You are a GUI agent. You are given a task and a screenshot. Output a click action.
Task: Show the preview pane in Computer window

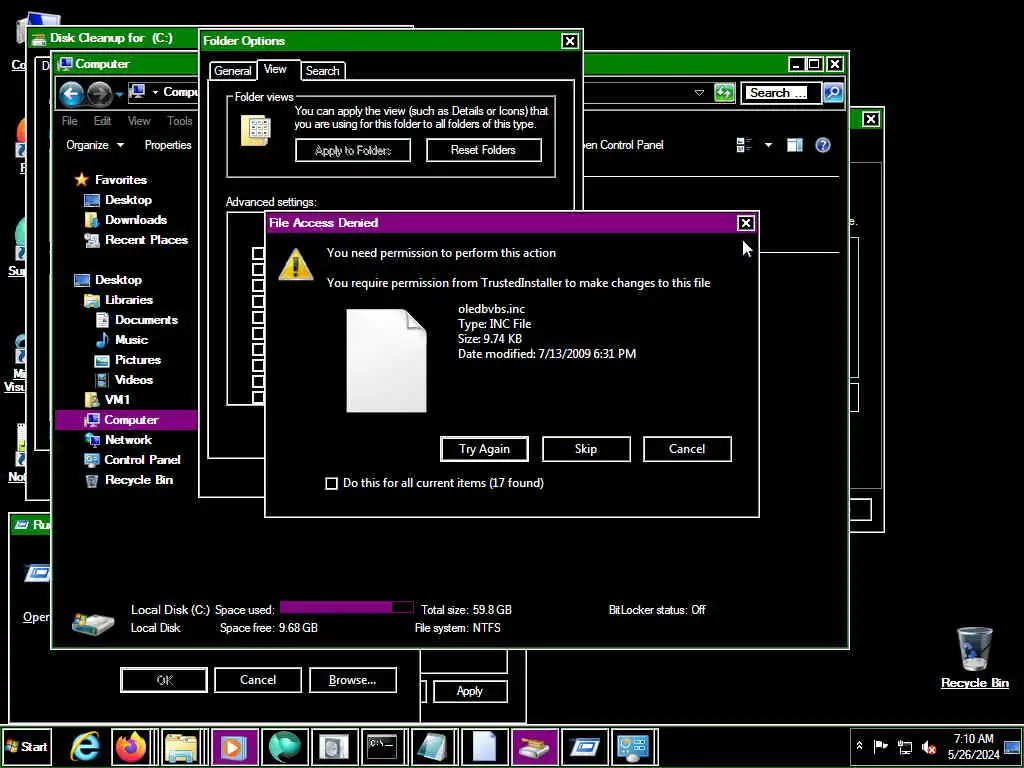(795, 145)
